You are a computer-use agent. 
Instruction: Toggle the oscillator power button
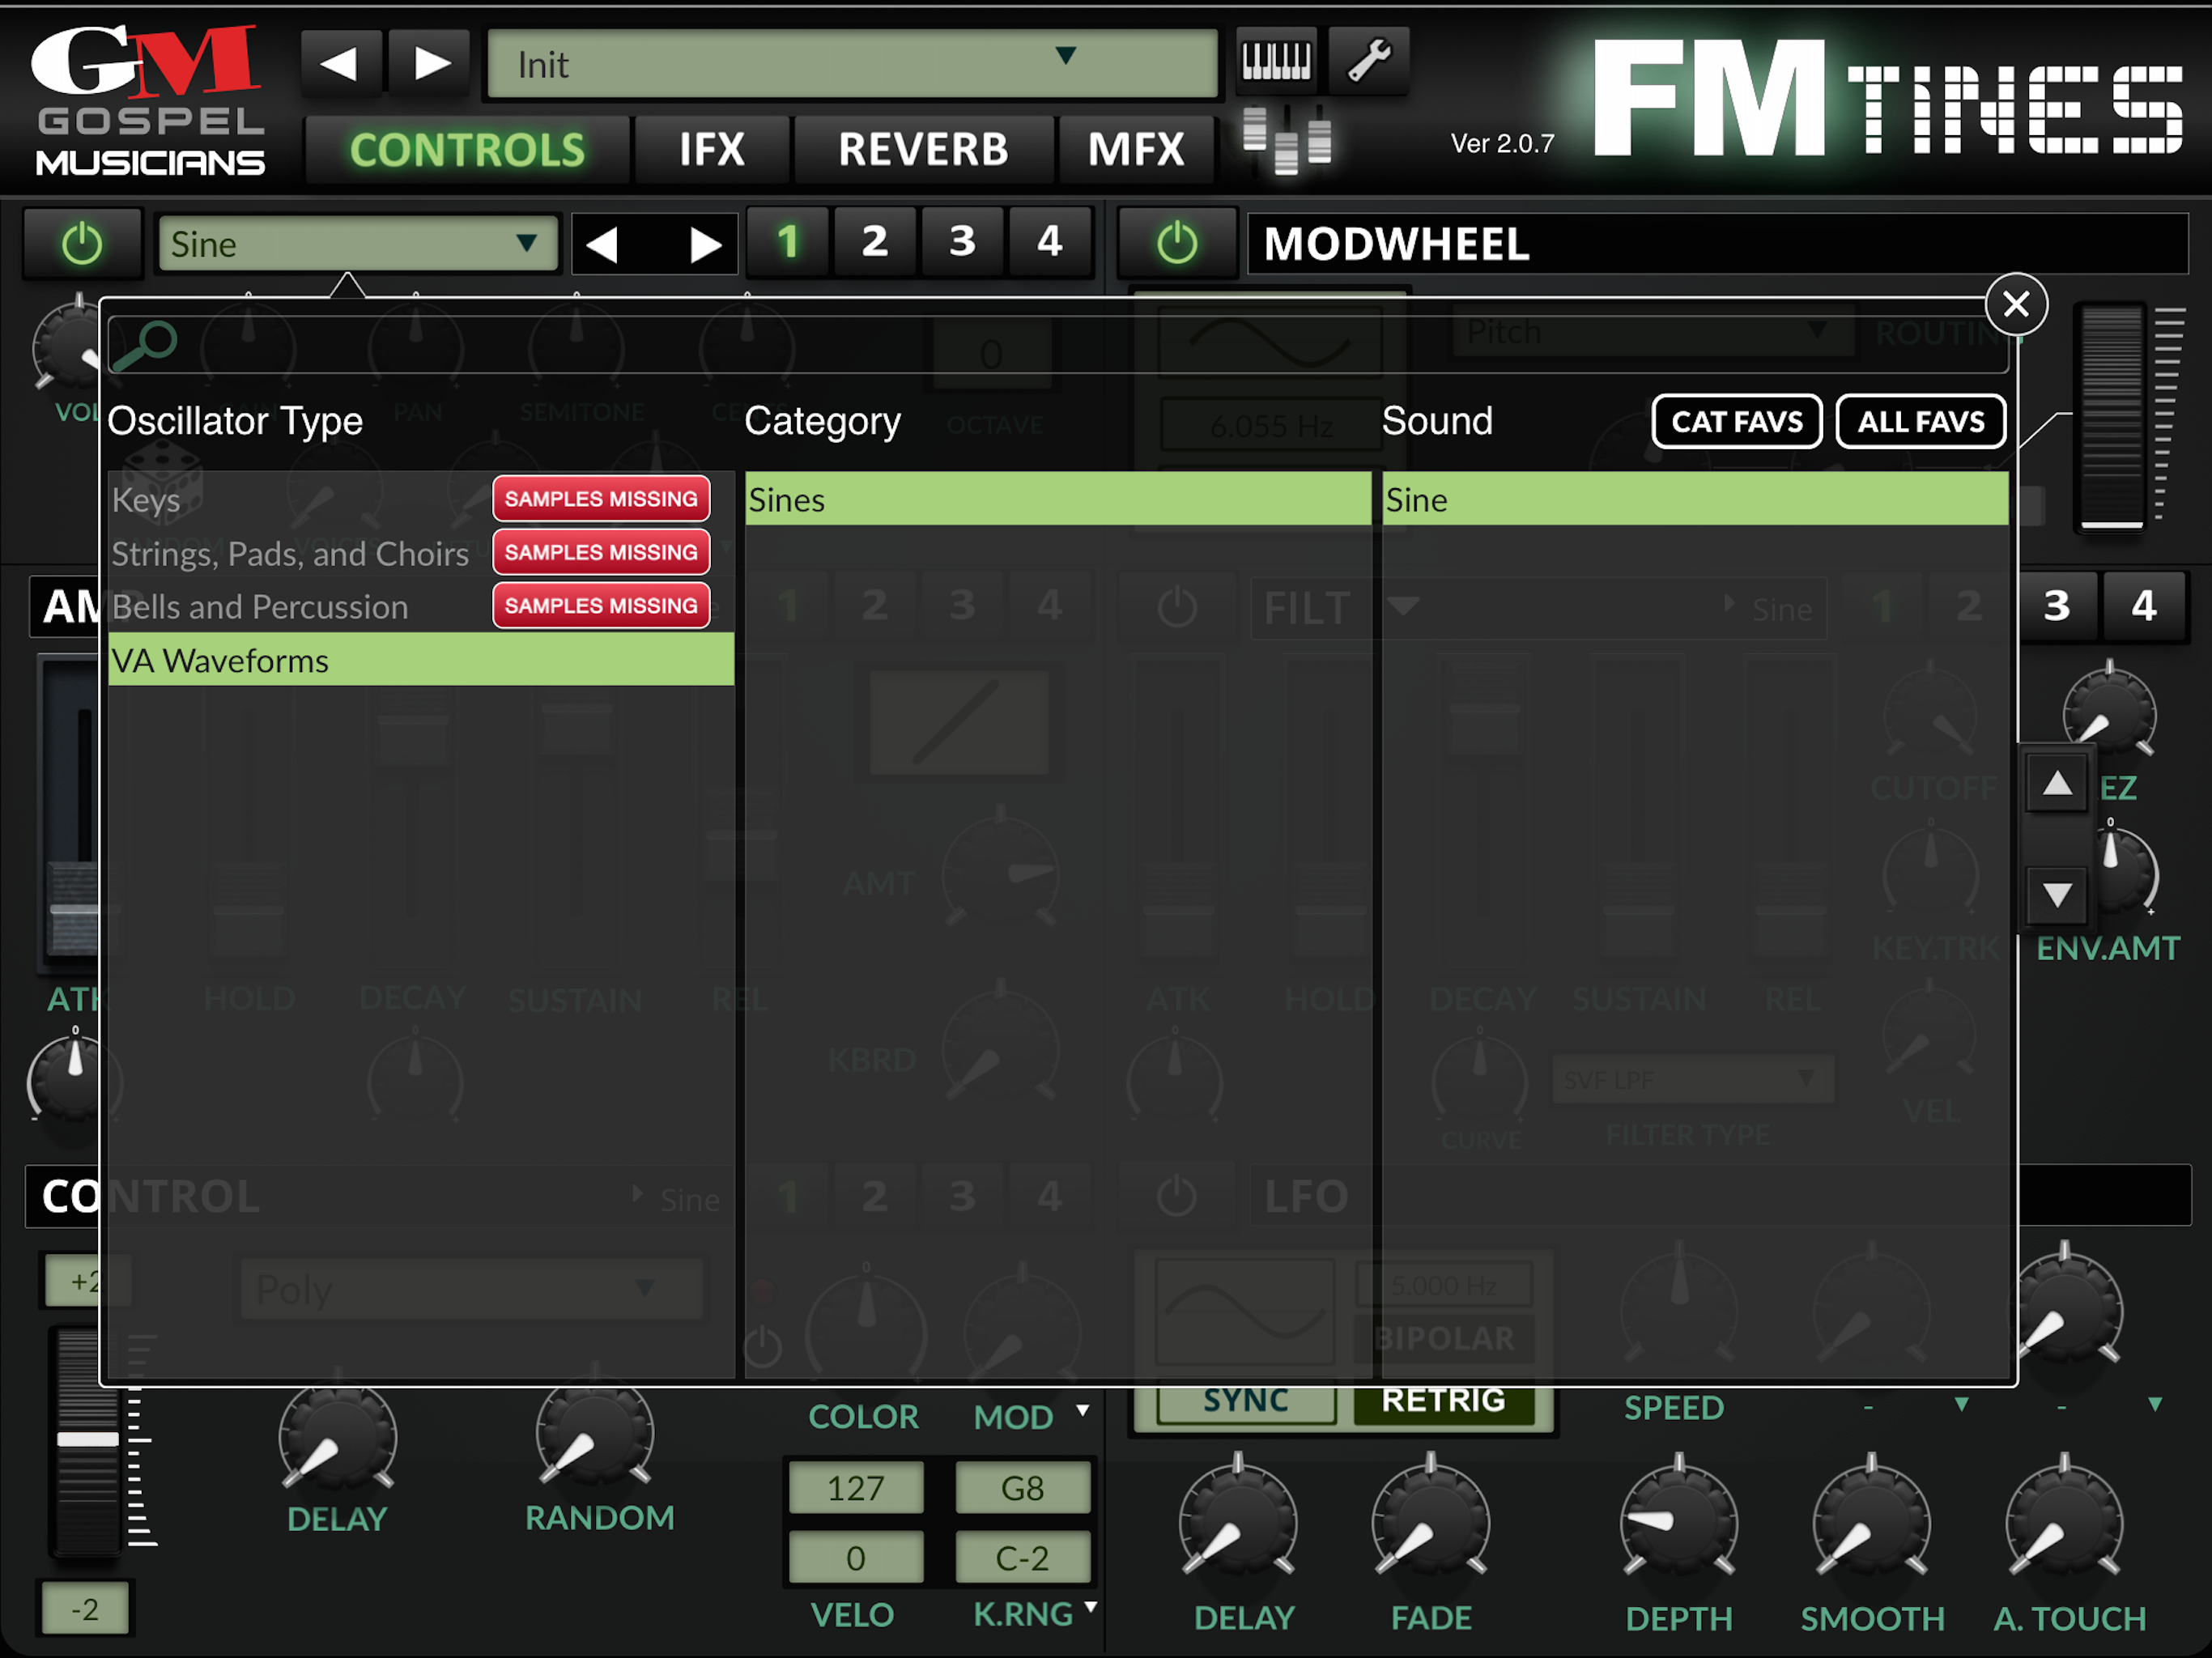click(x=82, y=244)
